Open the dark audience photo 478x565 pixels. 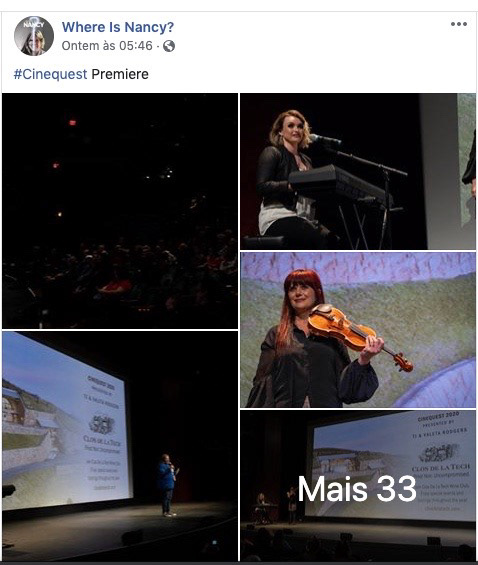(x=120, y=211)
